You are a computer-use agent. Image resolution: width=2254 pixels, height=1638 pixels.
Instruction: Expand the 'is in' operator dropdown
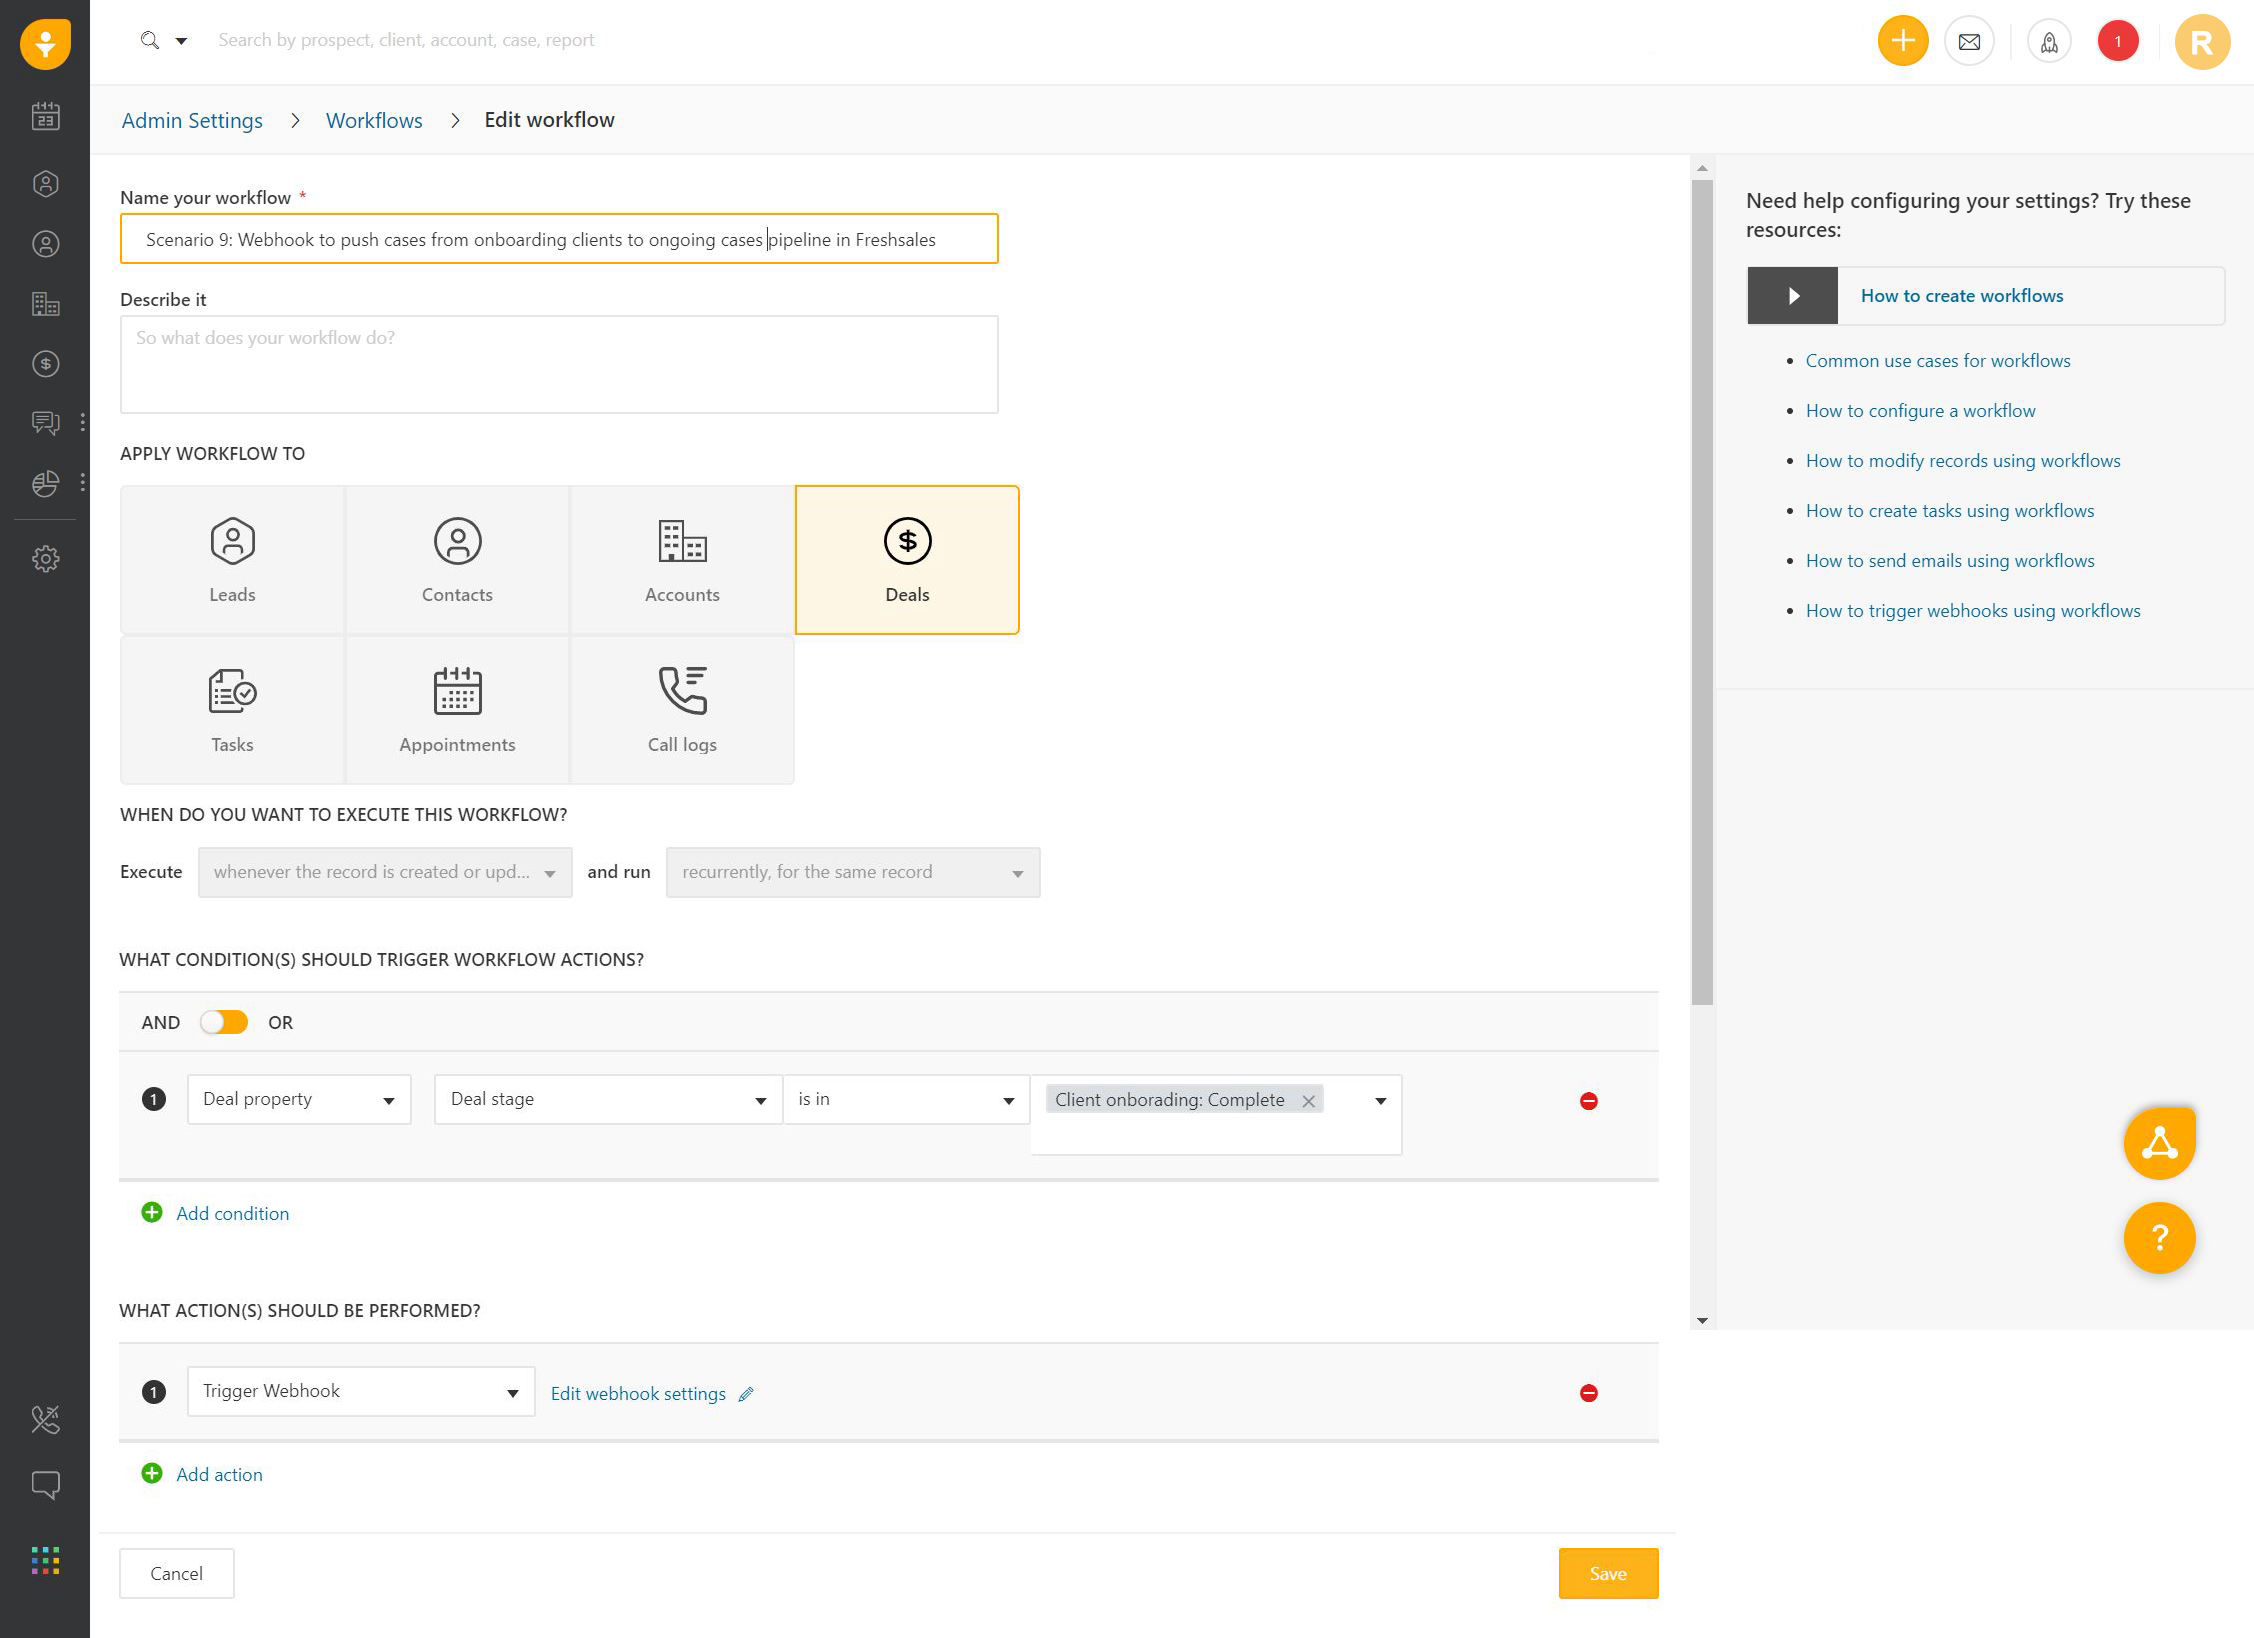pos(906,1099)
